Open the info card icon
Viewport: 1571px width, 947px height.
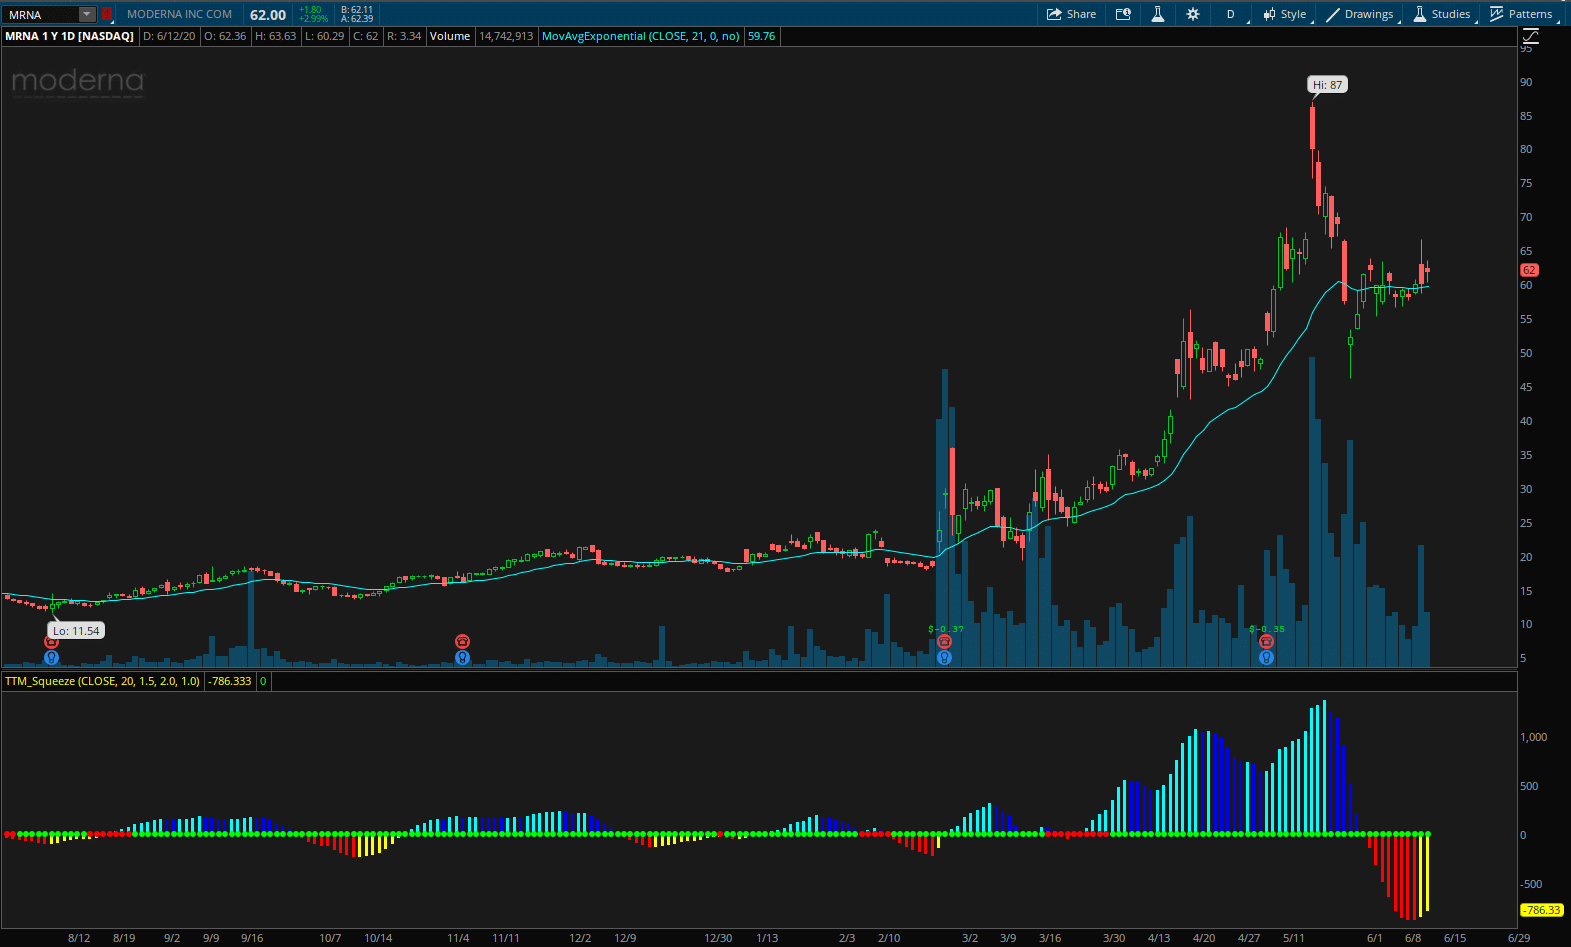[x=1123, y=14]
